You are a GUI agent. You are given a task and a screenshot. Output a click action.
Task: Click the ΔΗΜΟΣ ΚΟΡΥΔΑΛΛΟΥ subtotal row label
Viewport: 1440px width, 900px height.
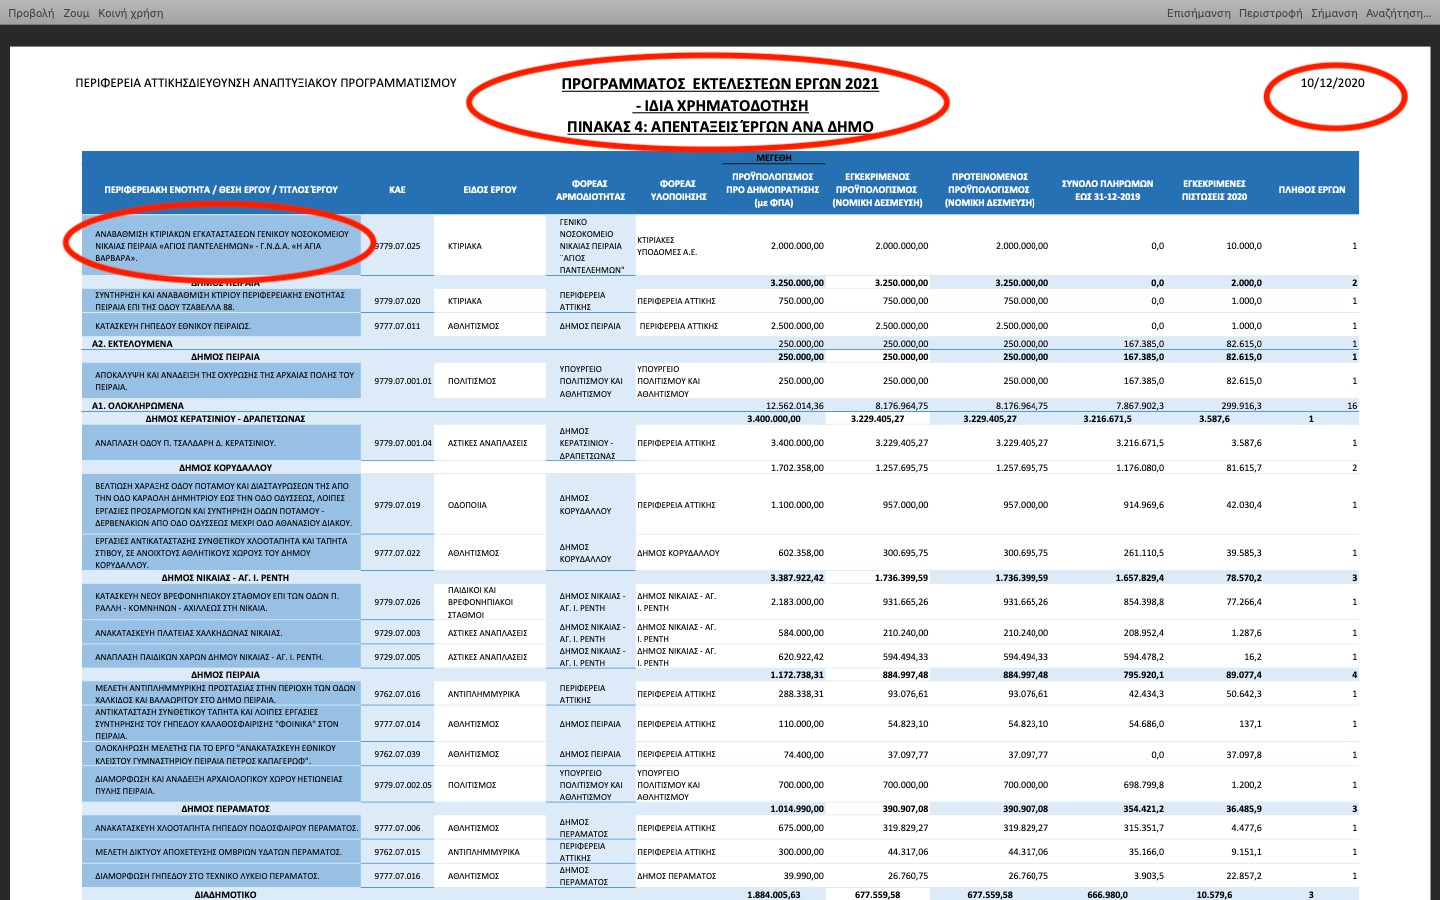pos(225,468)
